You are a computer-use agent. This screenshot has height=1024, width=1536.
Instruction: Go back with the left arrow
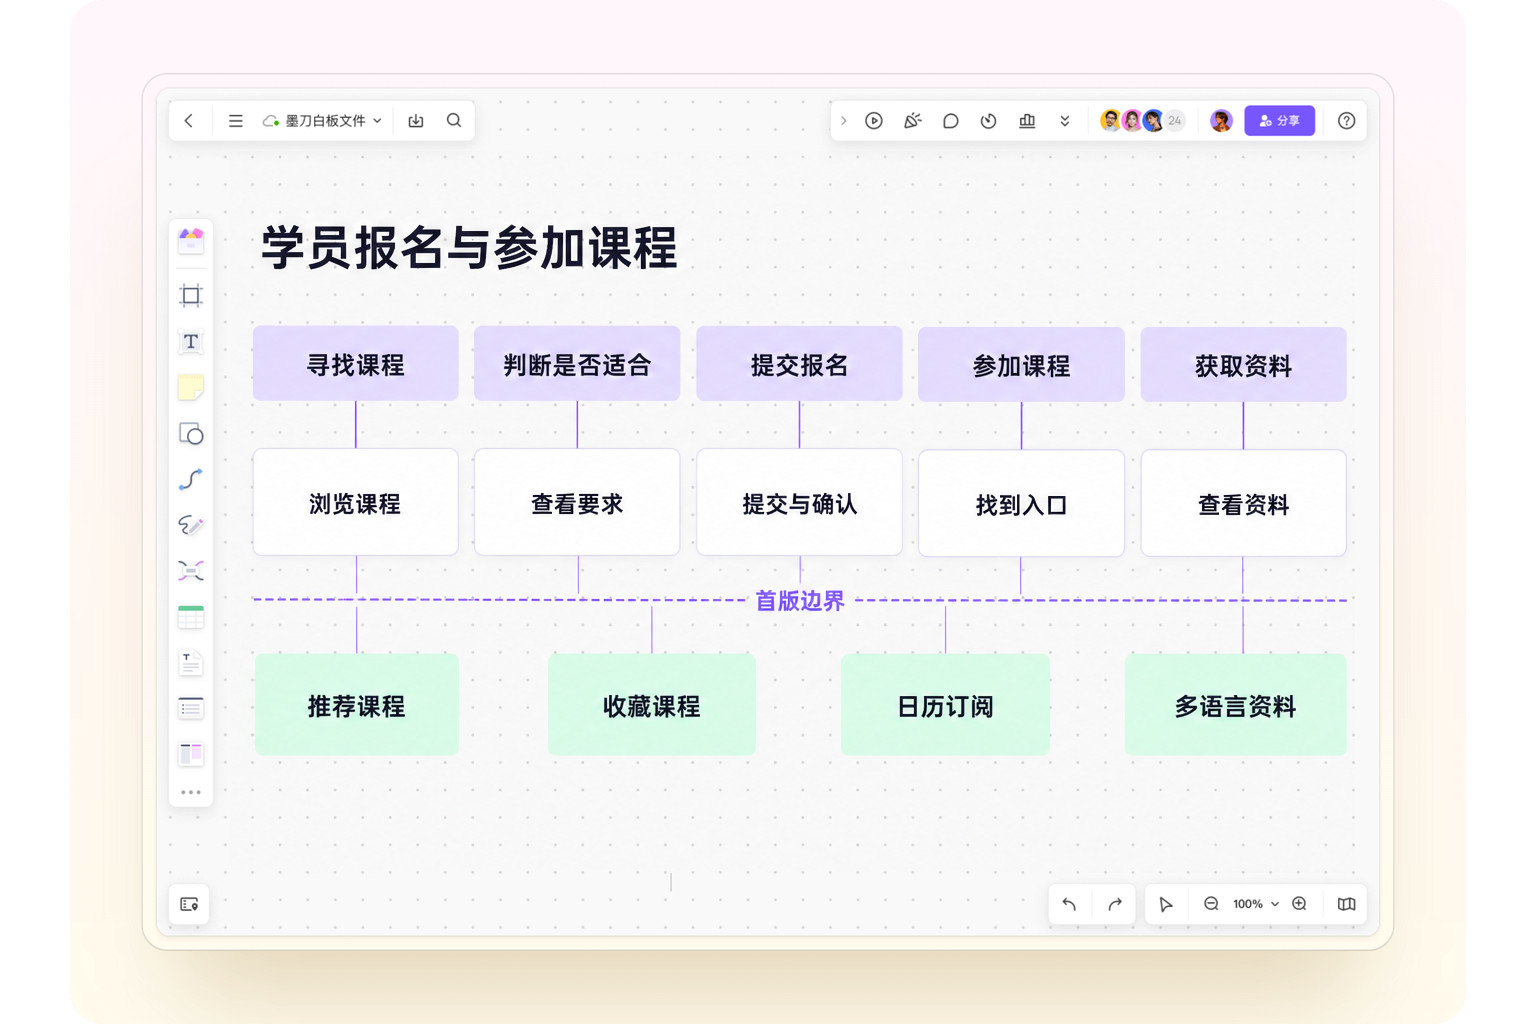(189, 121)
